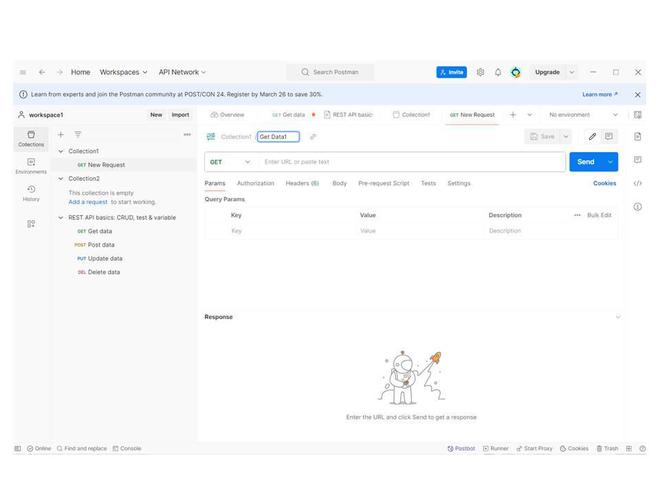Screen dimensions: 660x495
Task: Open the Send button dropdown arrow
Action: [610, 162]
